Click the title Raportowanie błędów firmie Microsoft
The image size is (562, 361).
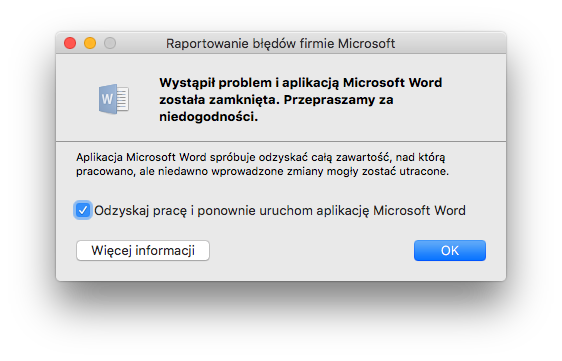(280, 43)
